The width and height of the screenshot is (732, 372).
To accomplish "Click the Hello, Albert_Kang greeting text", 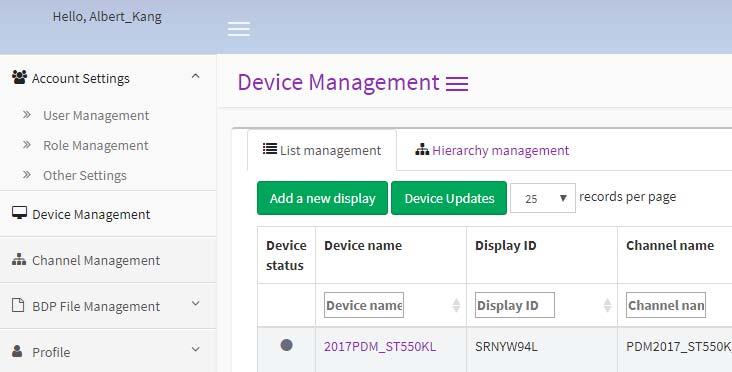I will 107,17.
